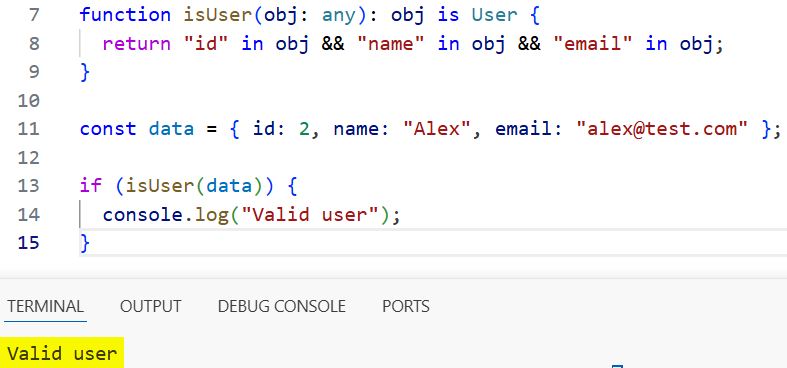Image resolution: width=787 pixels, height=368 pixels.
Task: Click the 'any' type annotation
Action: click(338, 15)
